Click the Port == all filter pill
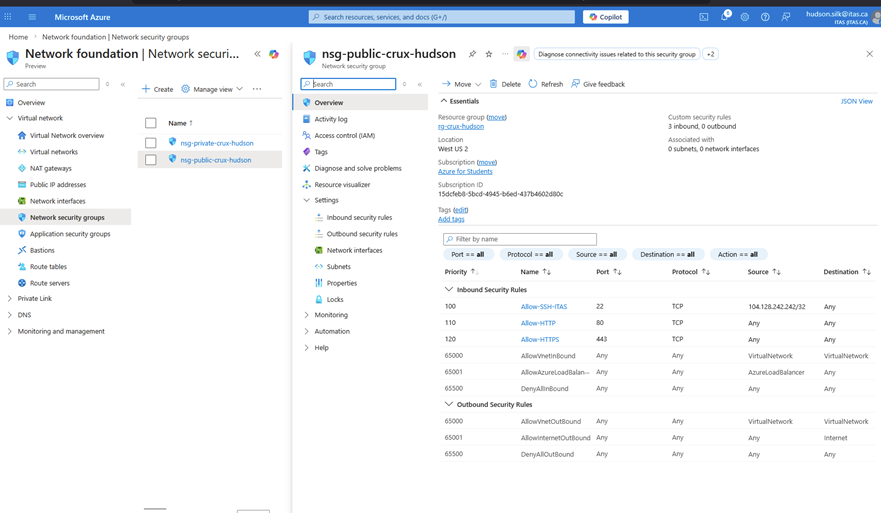Screen dimensions: 881x513 [x=468, y=255]
